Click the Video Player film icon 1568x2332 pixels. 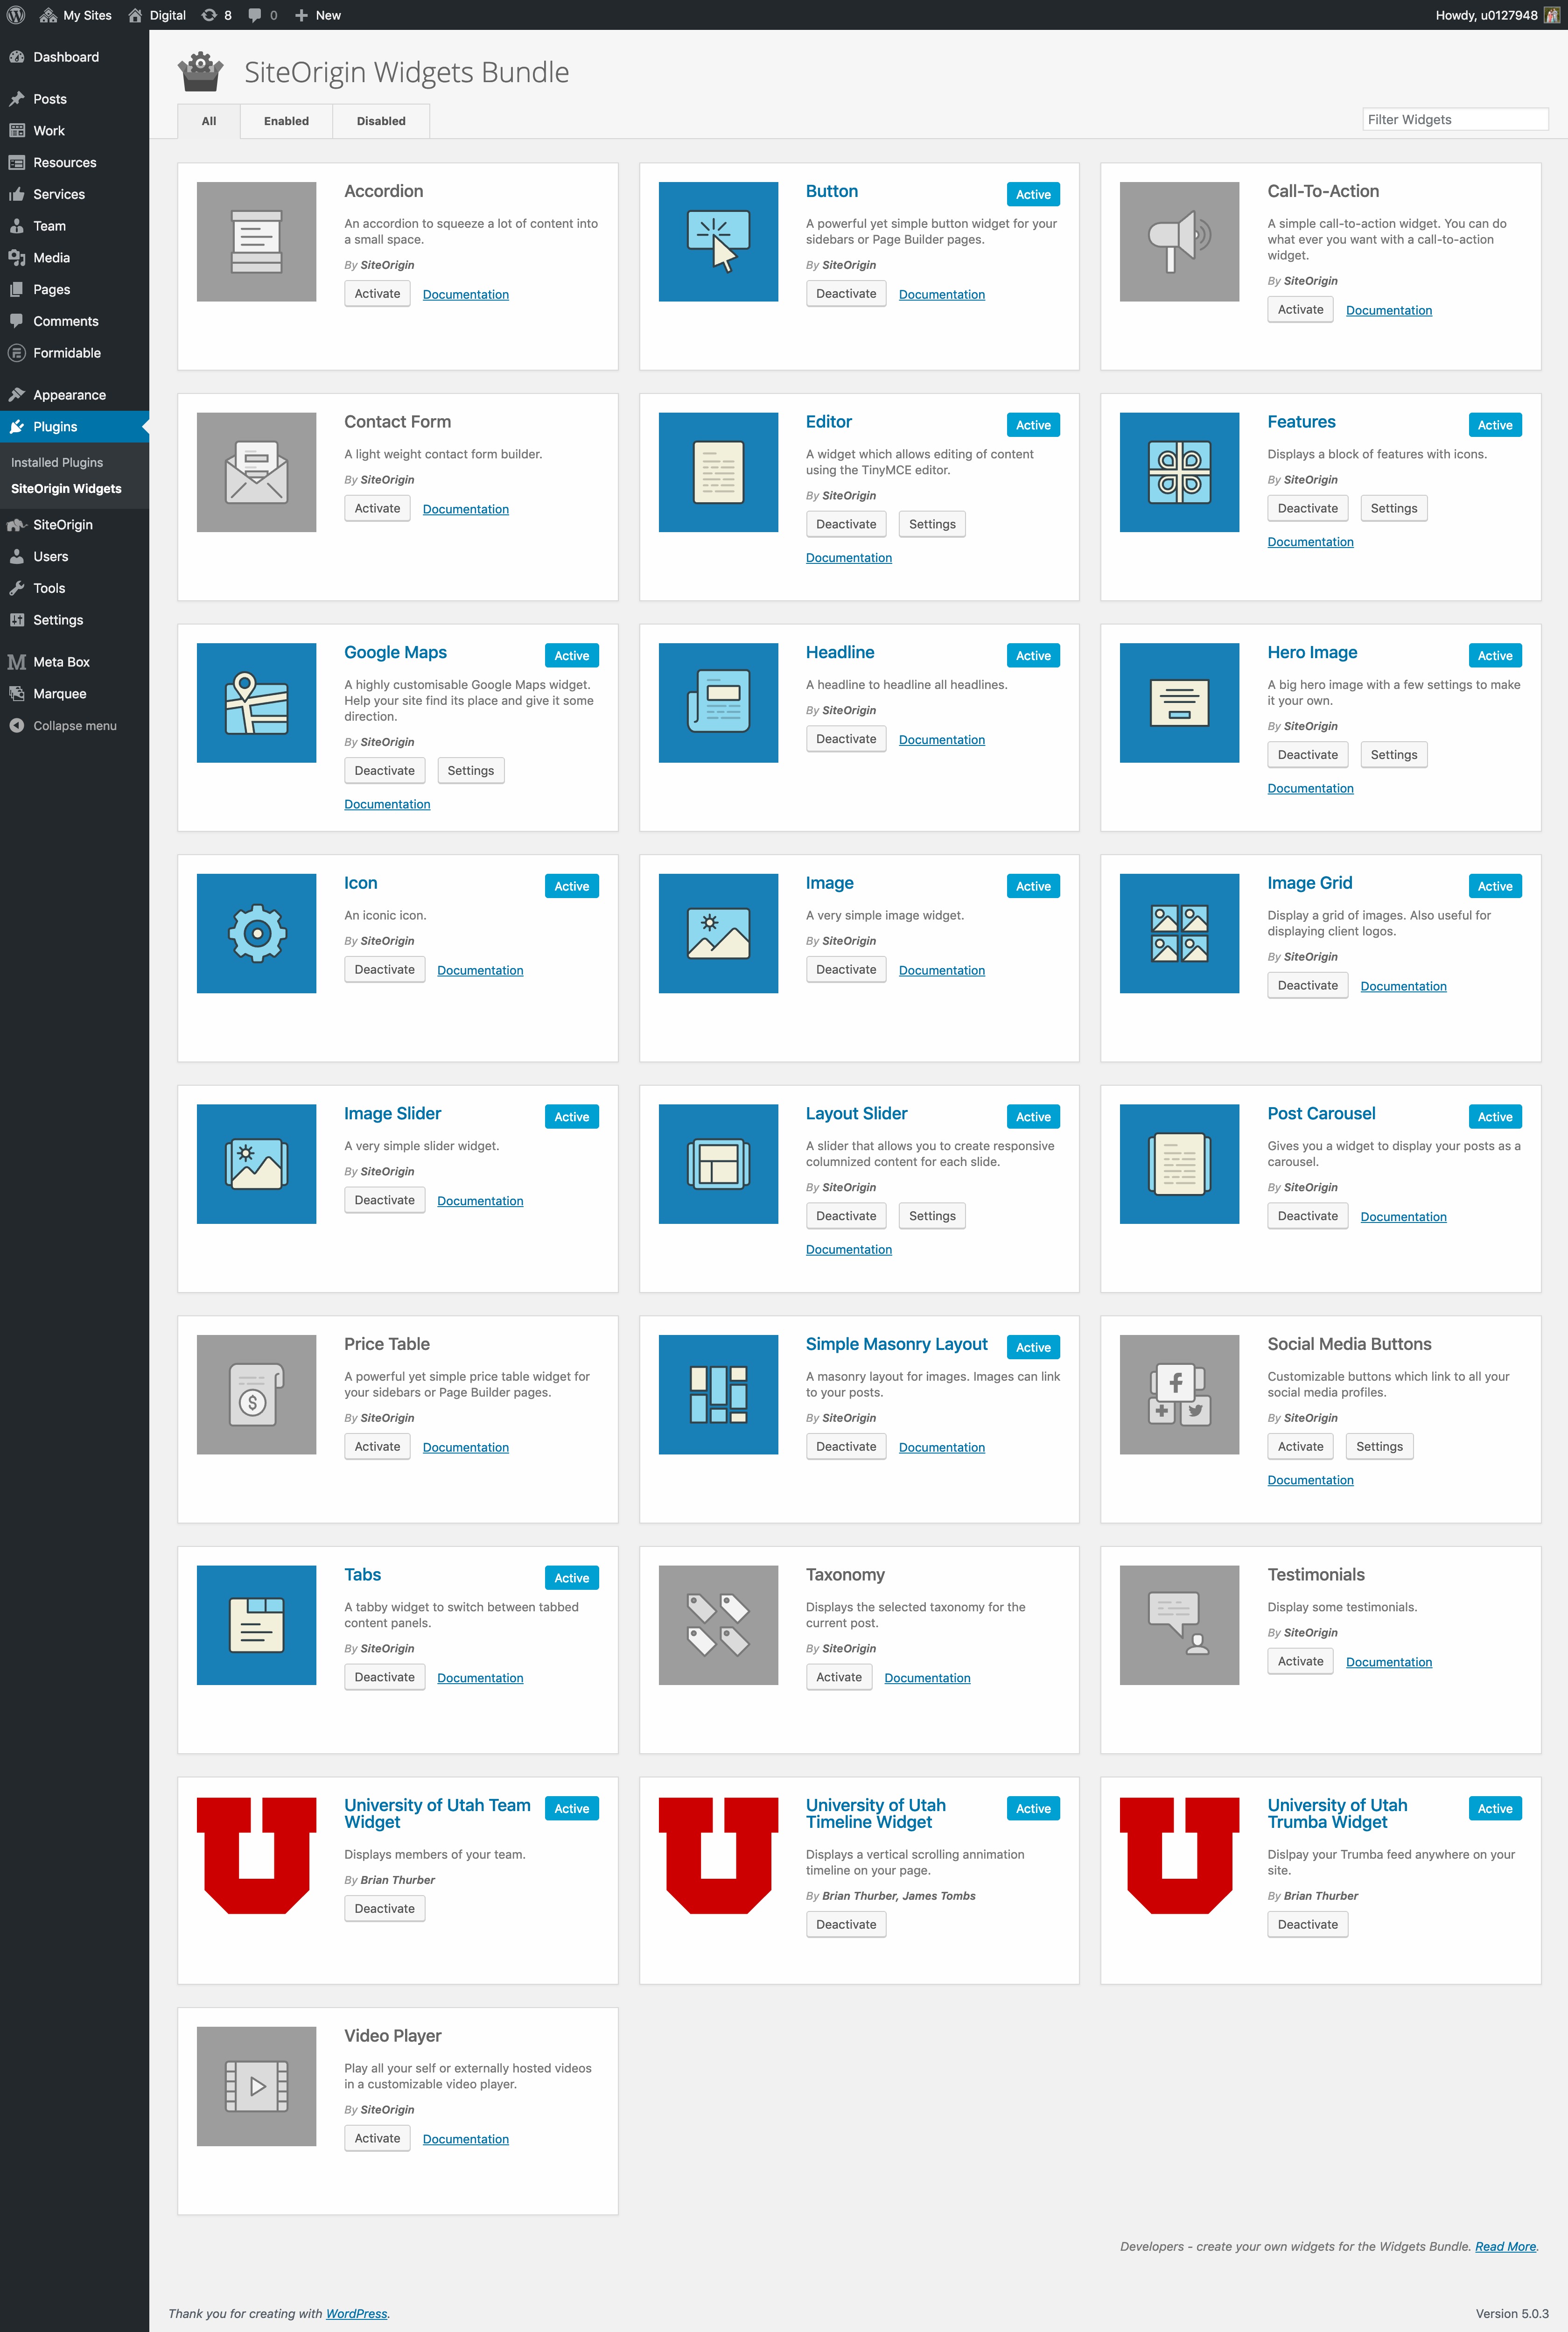pyautogui.click(x=256, y=2086)
